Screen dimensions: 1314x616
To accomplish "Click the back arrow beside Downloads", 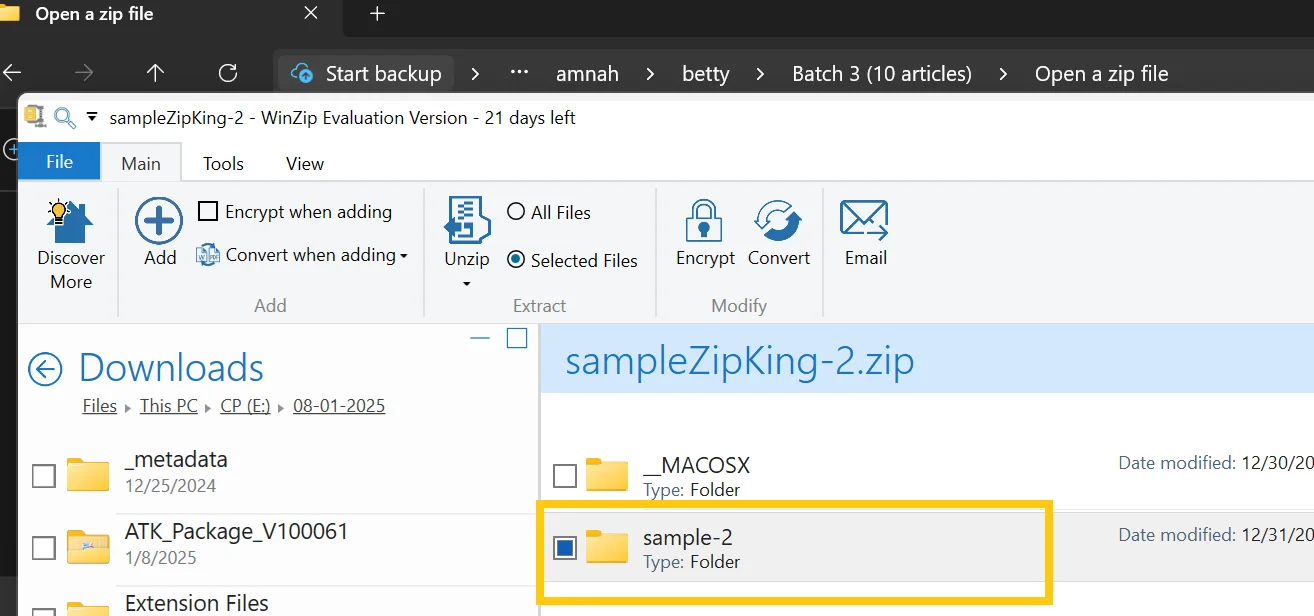I will (45, 368).
